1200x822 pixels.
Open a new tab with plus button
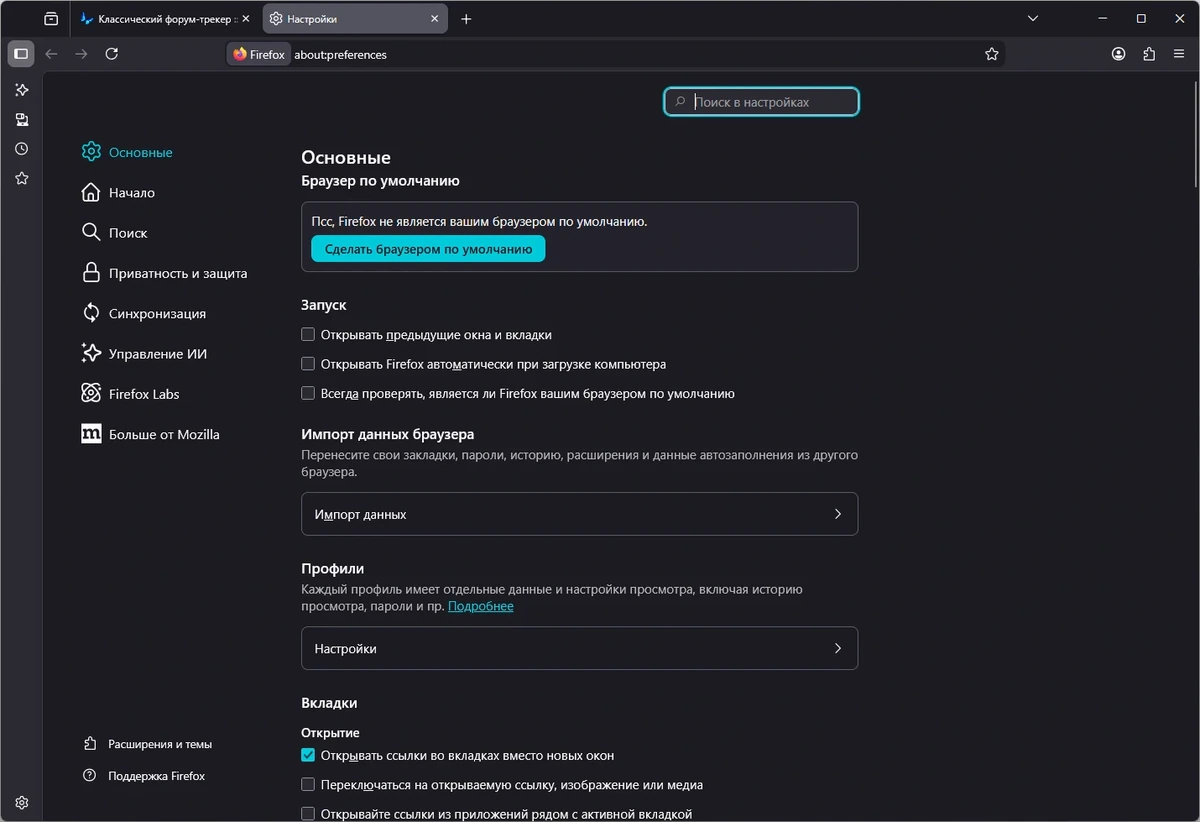coord(466,19)
